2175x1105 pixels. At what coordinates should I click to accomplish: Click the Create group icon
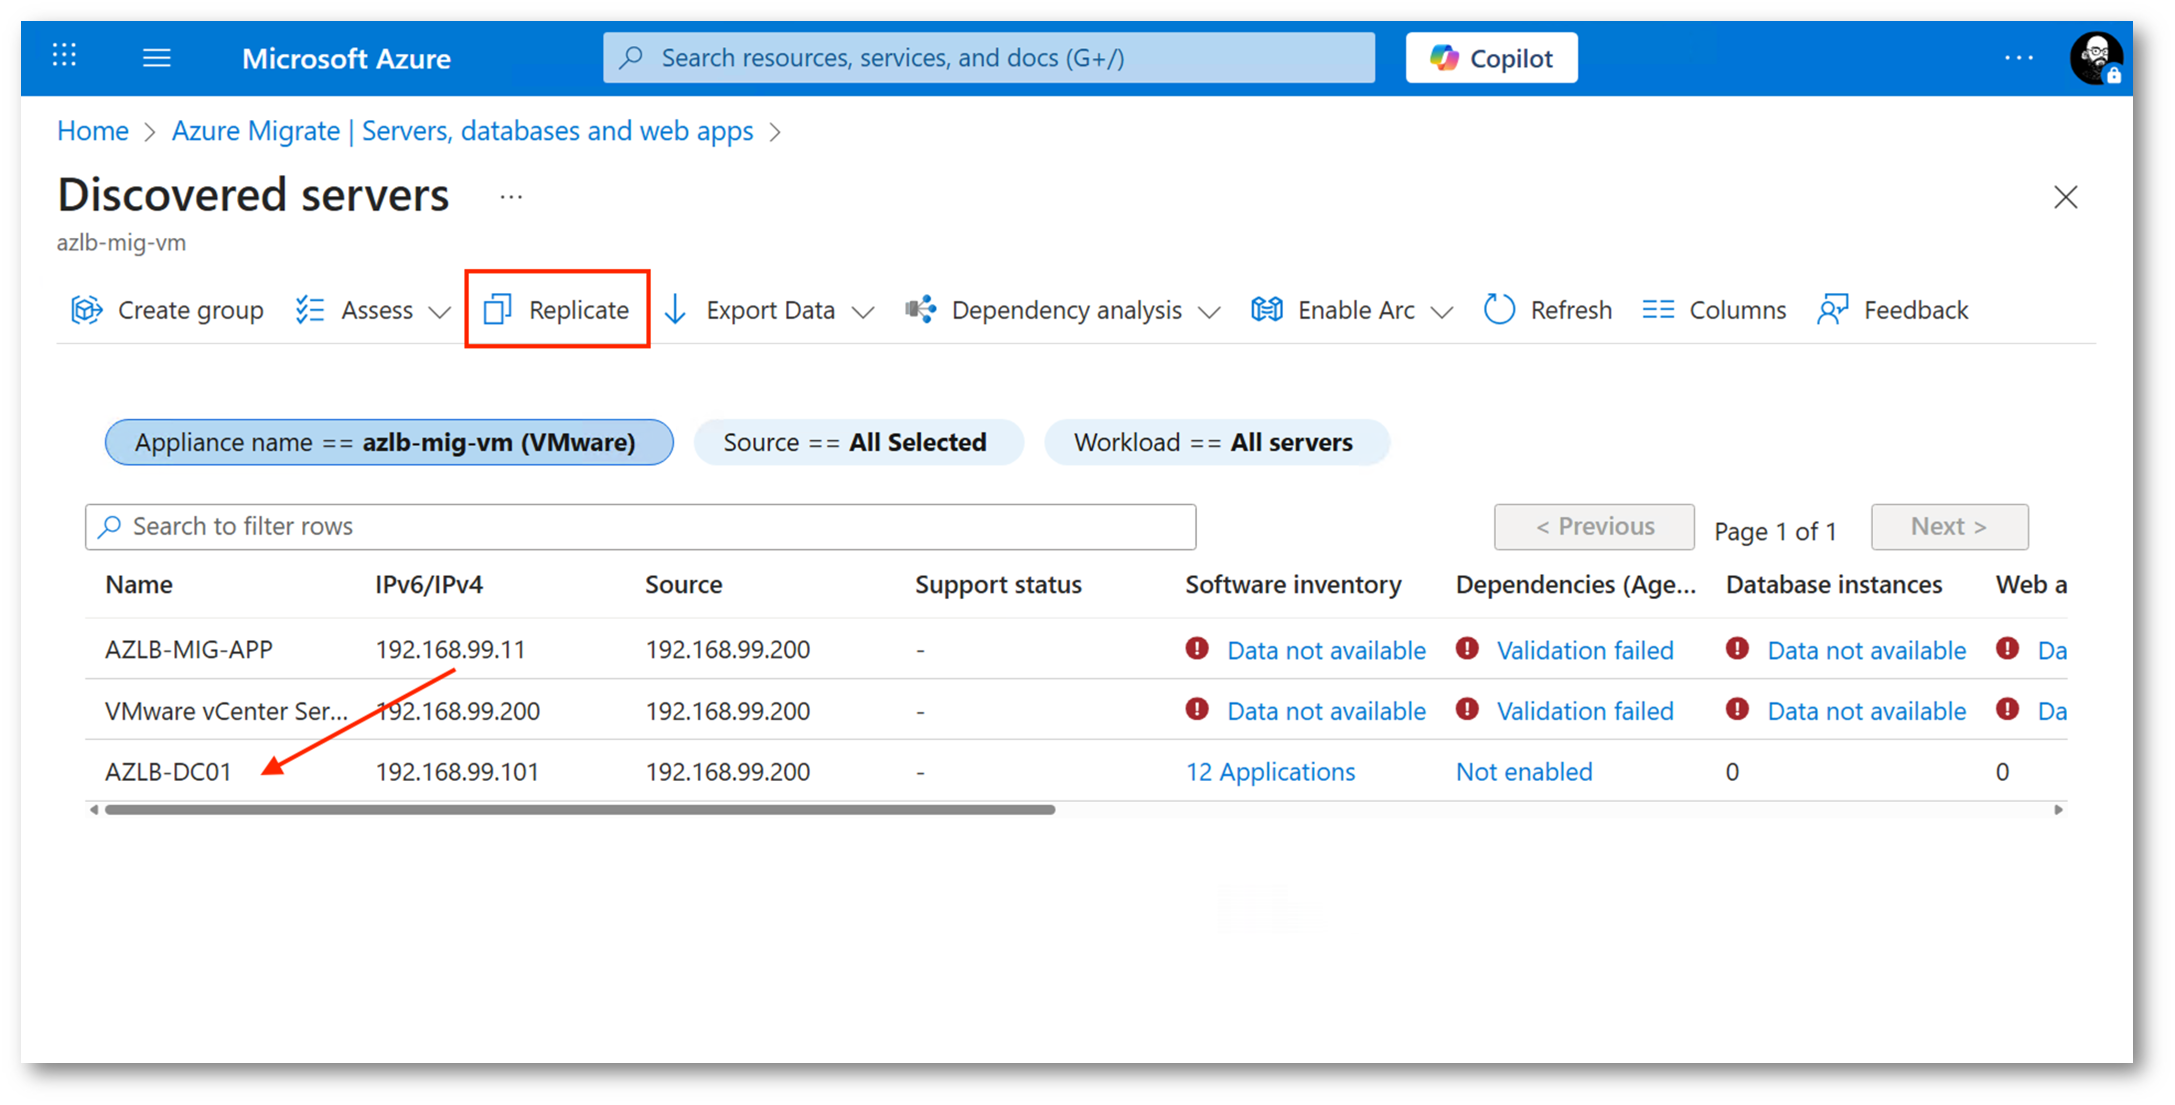[x=87, y=310]
